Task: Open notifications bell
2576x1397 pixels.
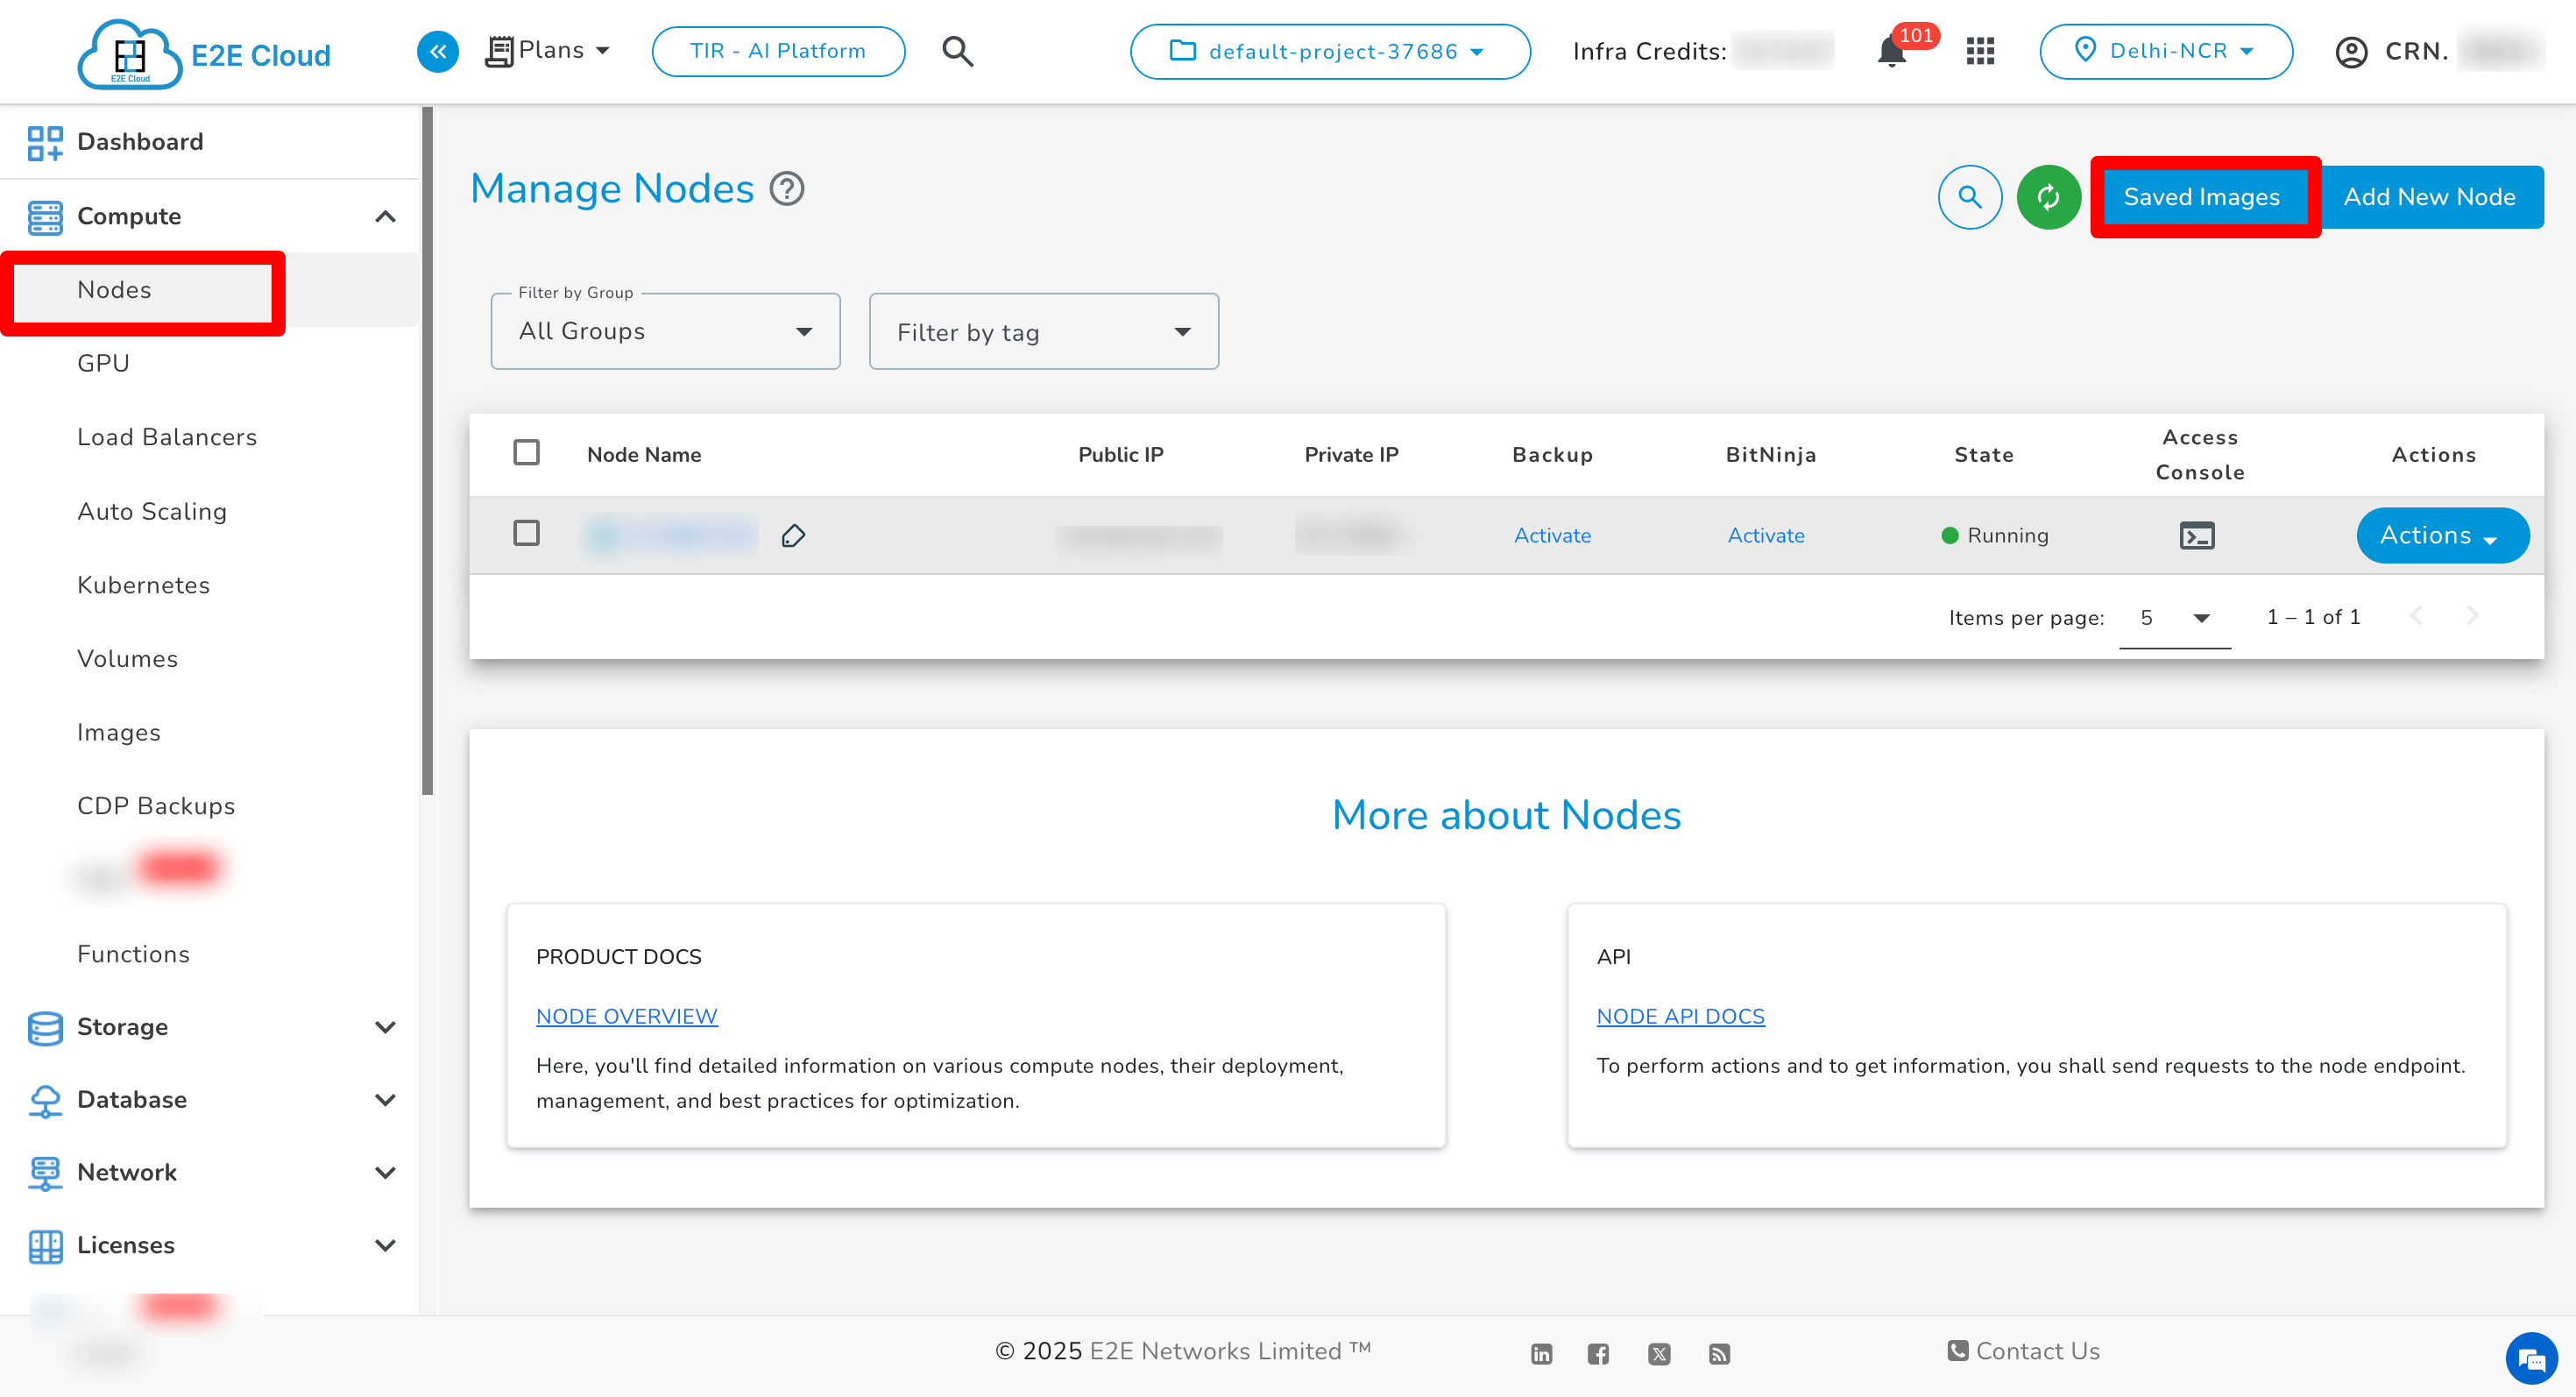Action: [x=1890, y=51]
